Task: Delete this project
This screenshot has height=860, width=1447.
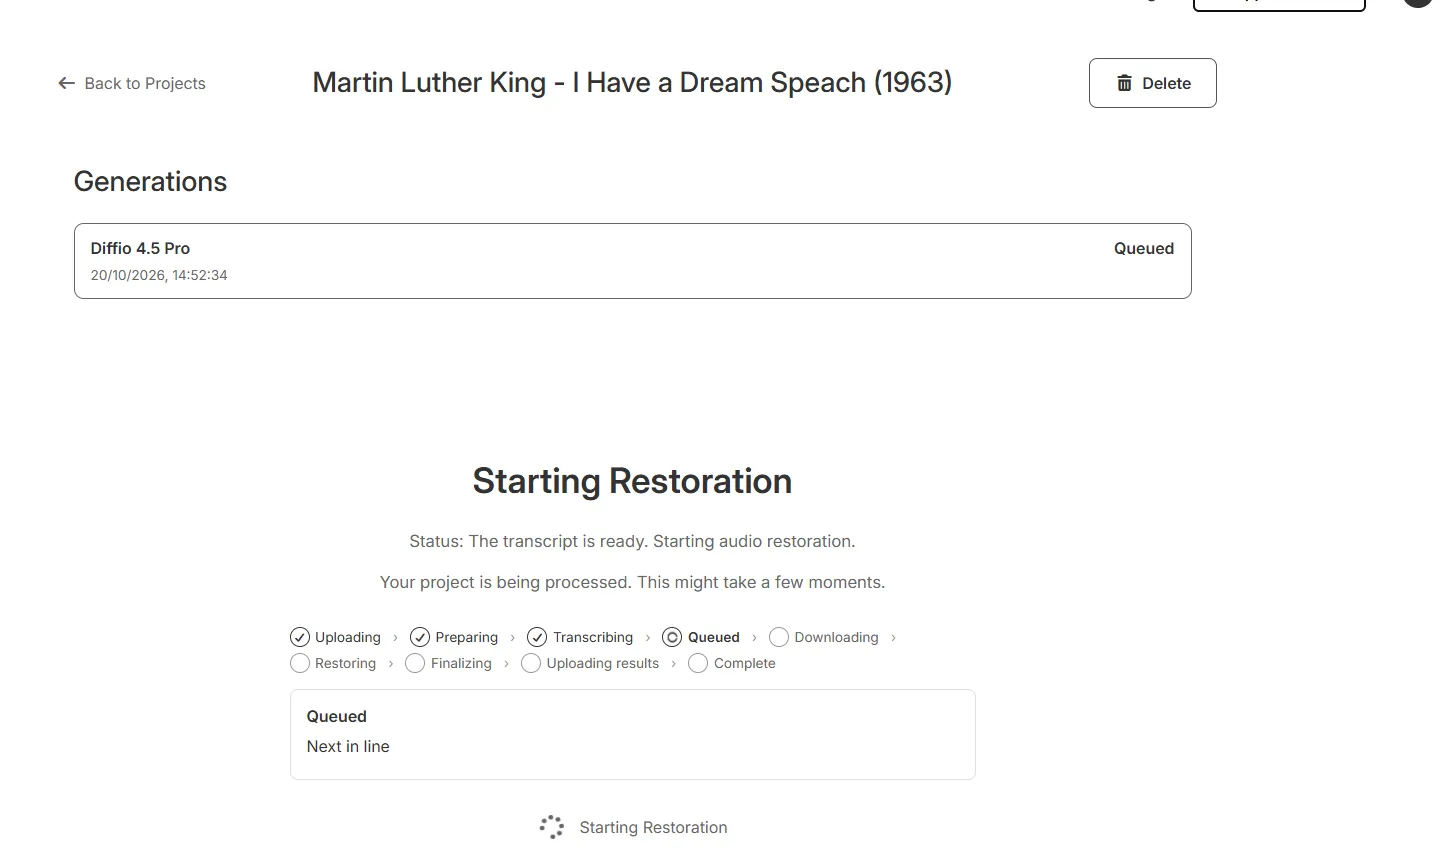Action: (1153, 83)
